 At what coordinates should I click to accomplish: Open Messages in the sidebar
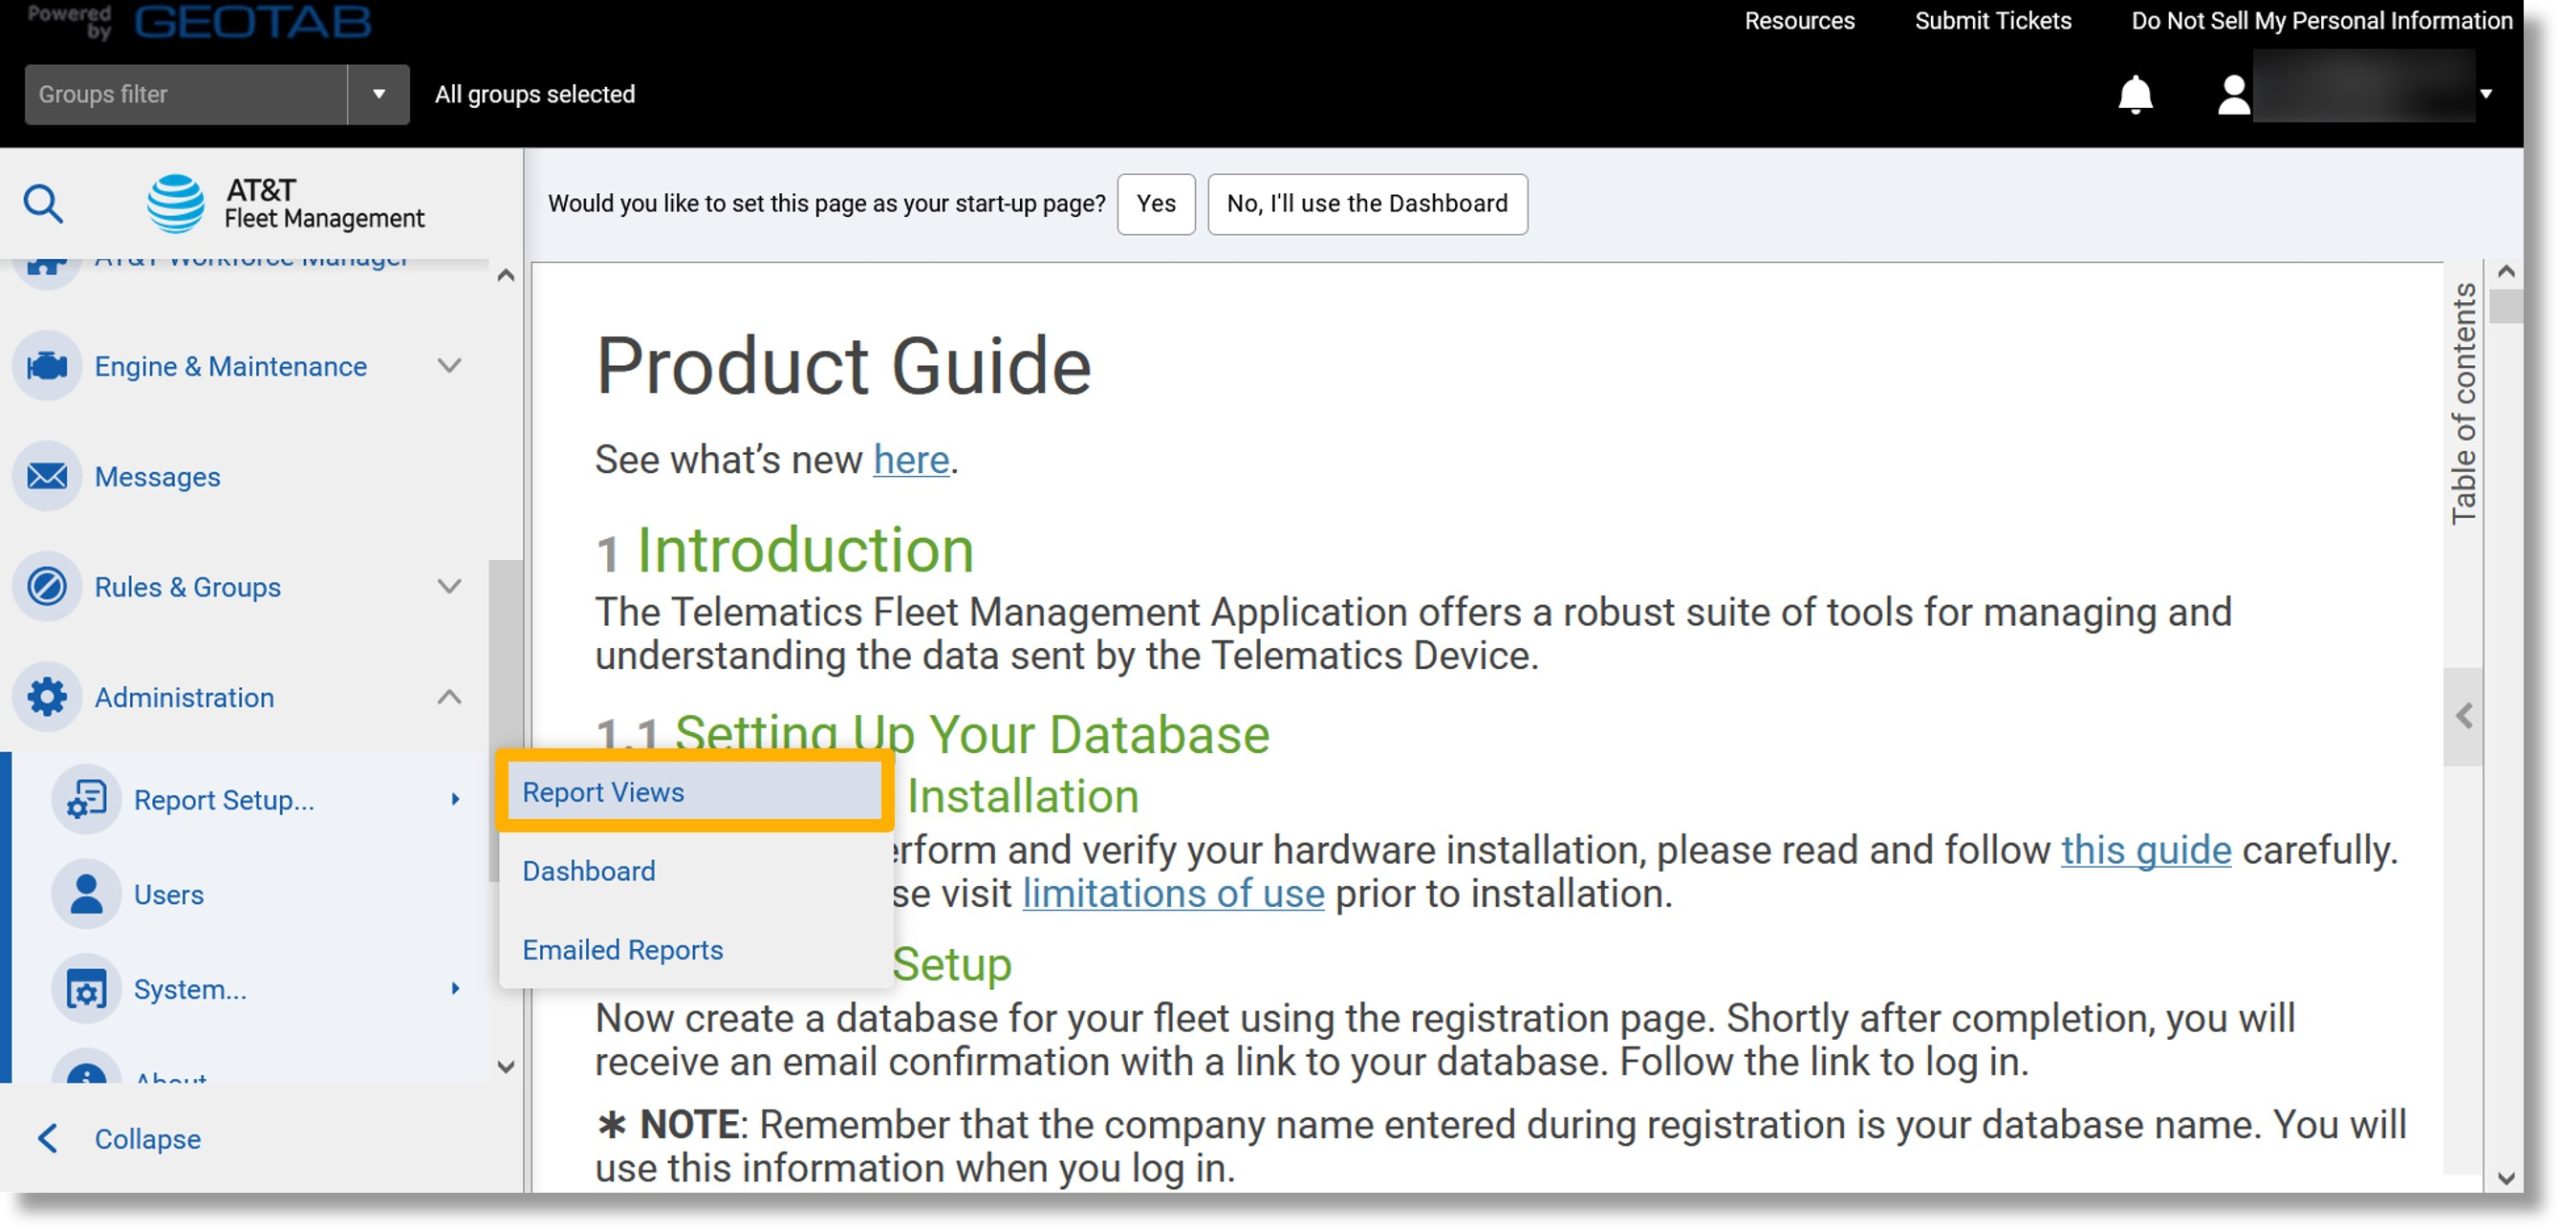tap(157, 477)
